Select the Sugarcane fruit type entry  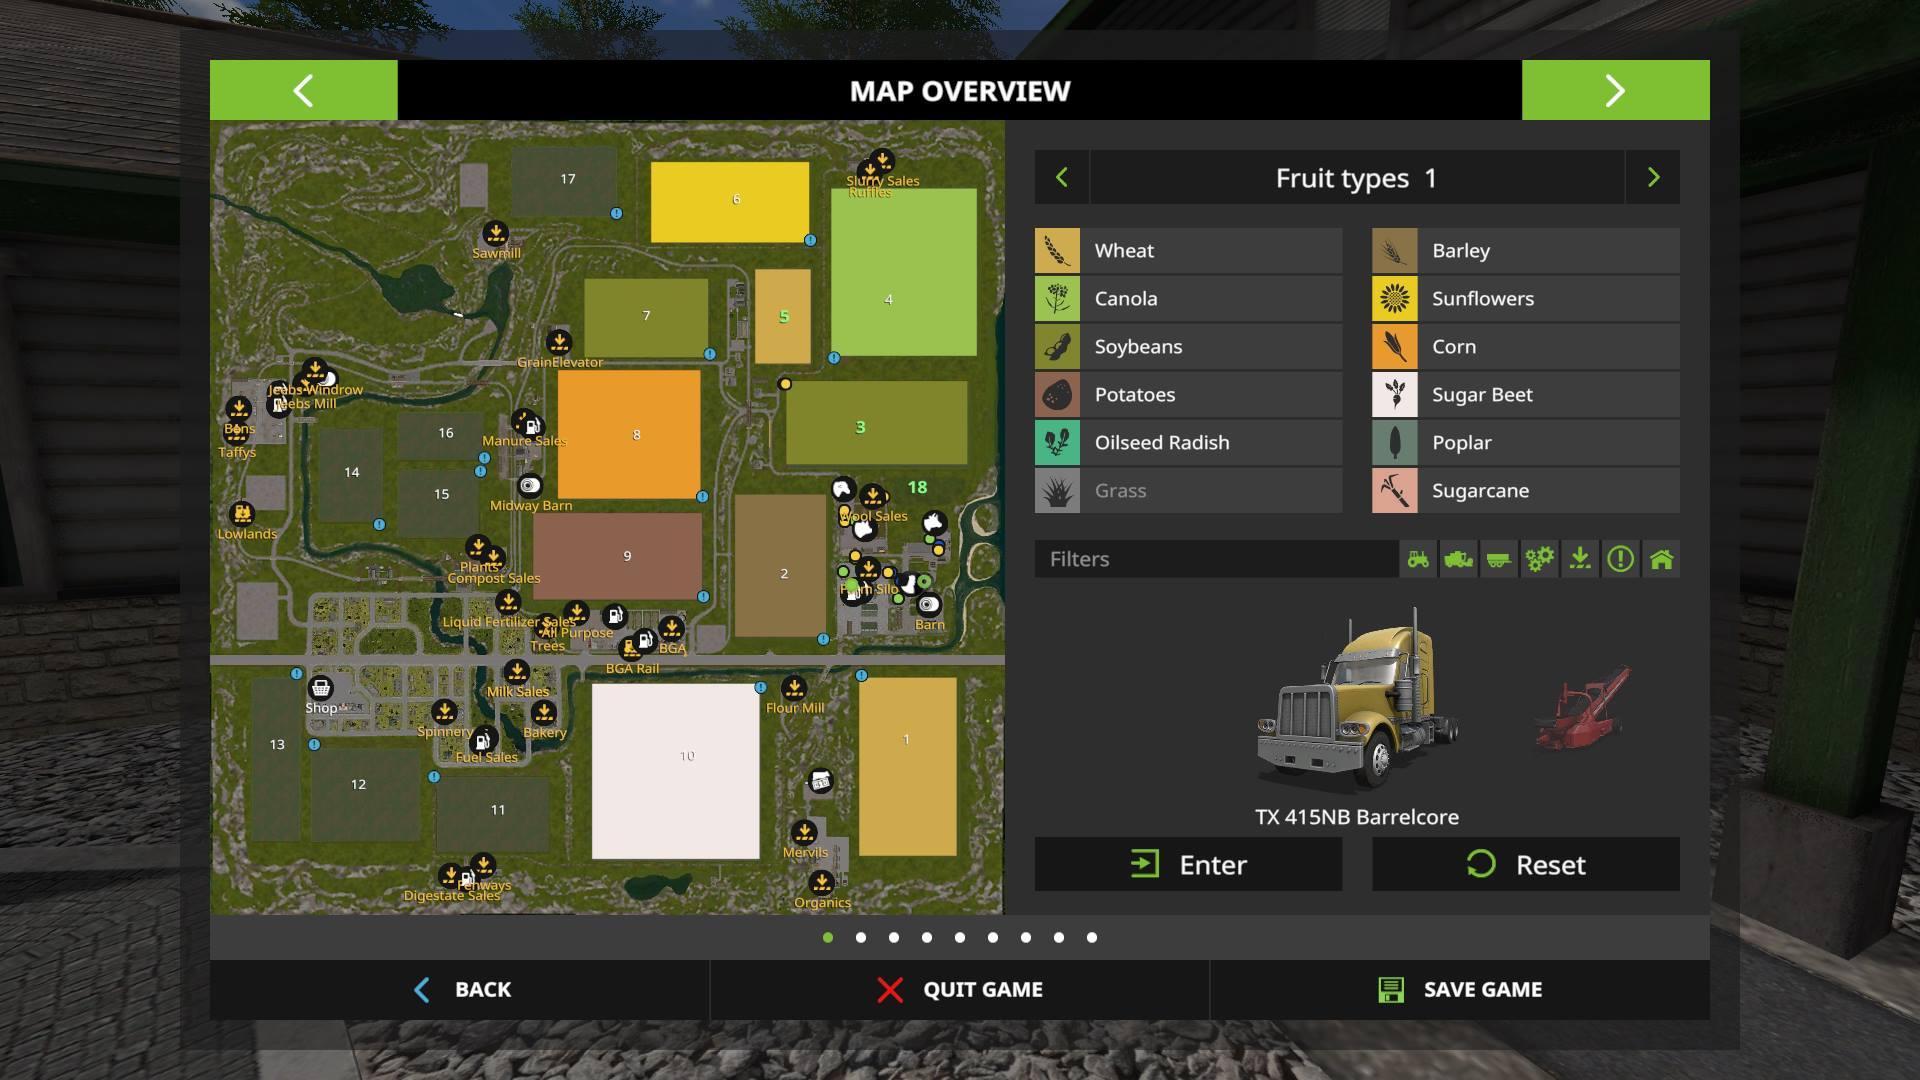(x=1525, y=491)
